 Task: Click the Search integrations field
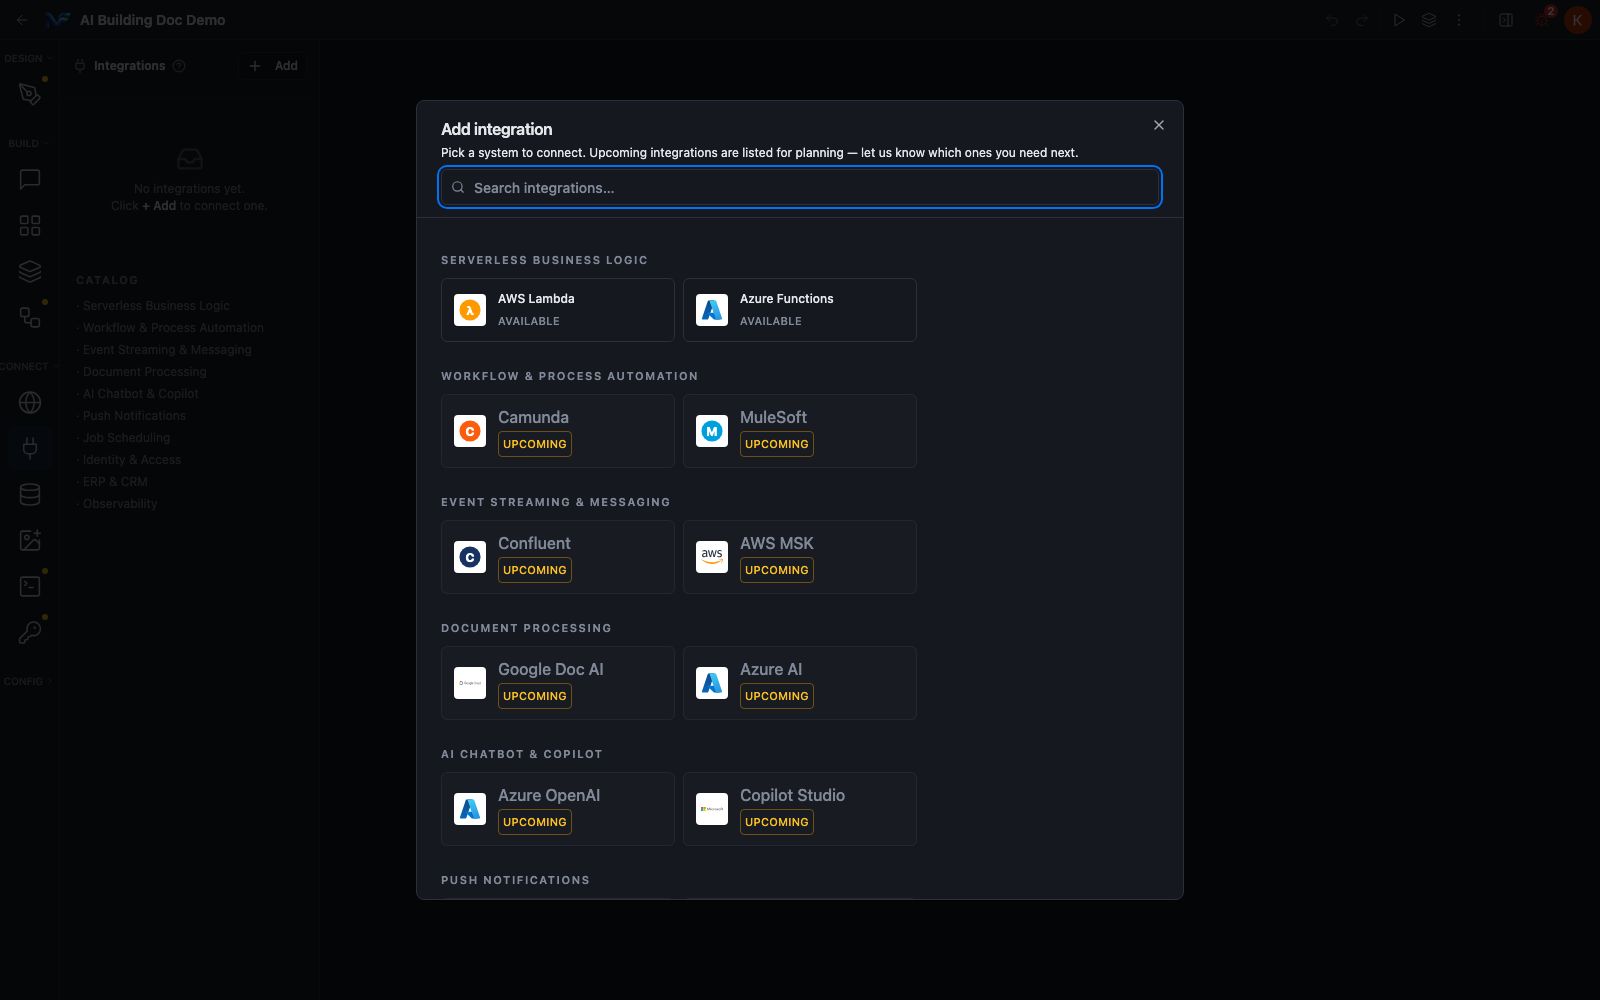pos(800,187)
